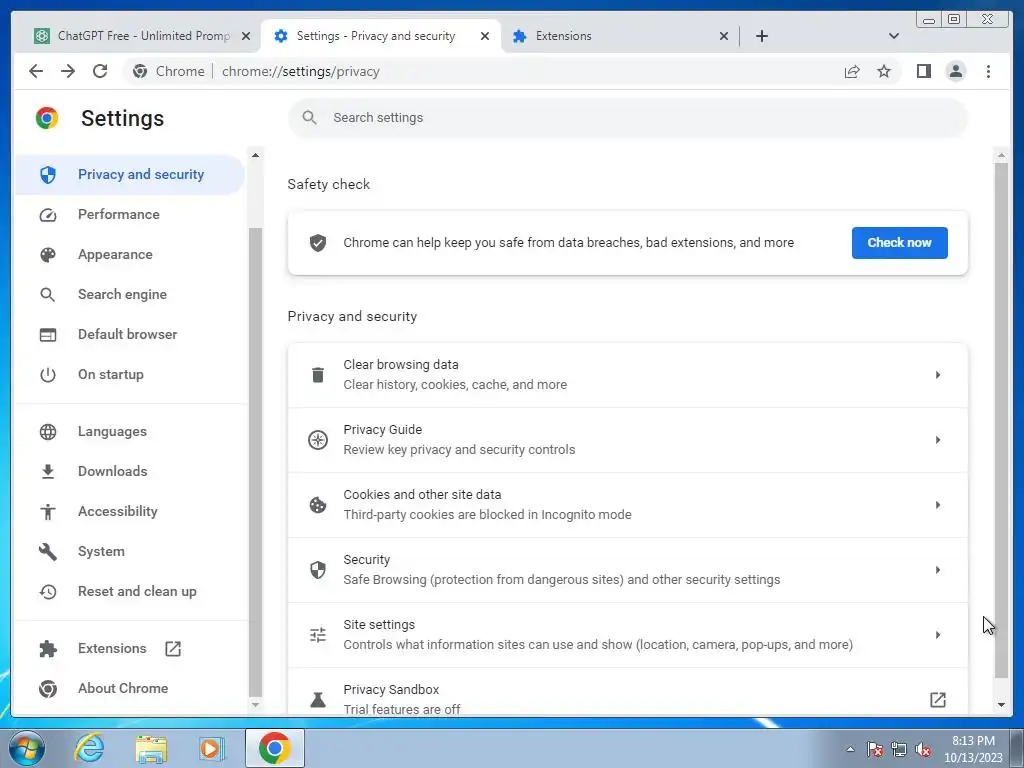The image size is (1024, 768).
Task: Click the muted volume icon in system tray
Action: point(923,750)
